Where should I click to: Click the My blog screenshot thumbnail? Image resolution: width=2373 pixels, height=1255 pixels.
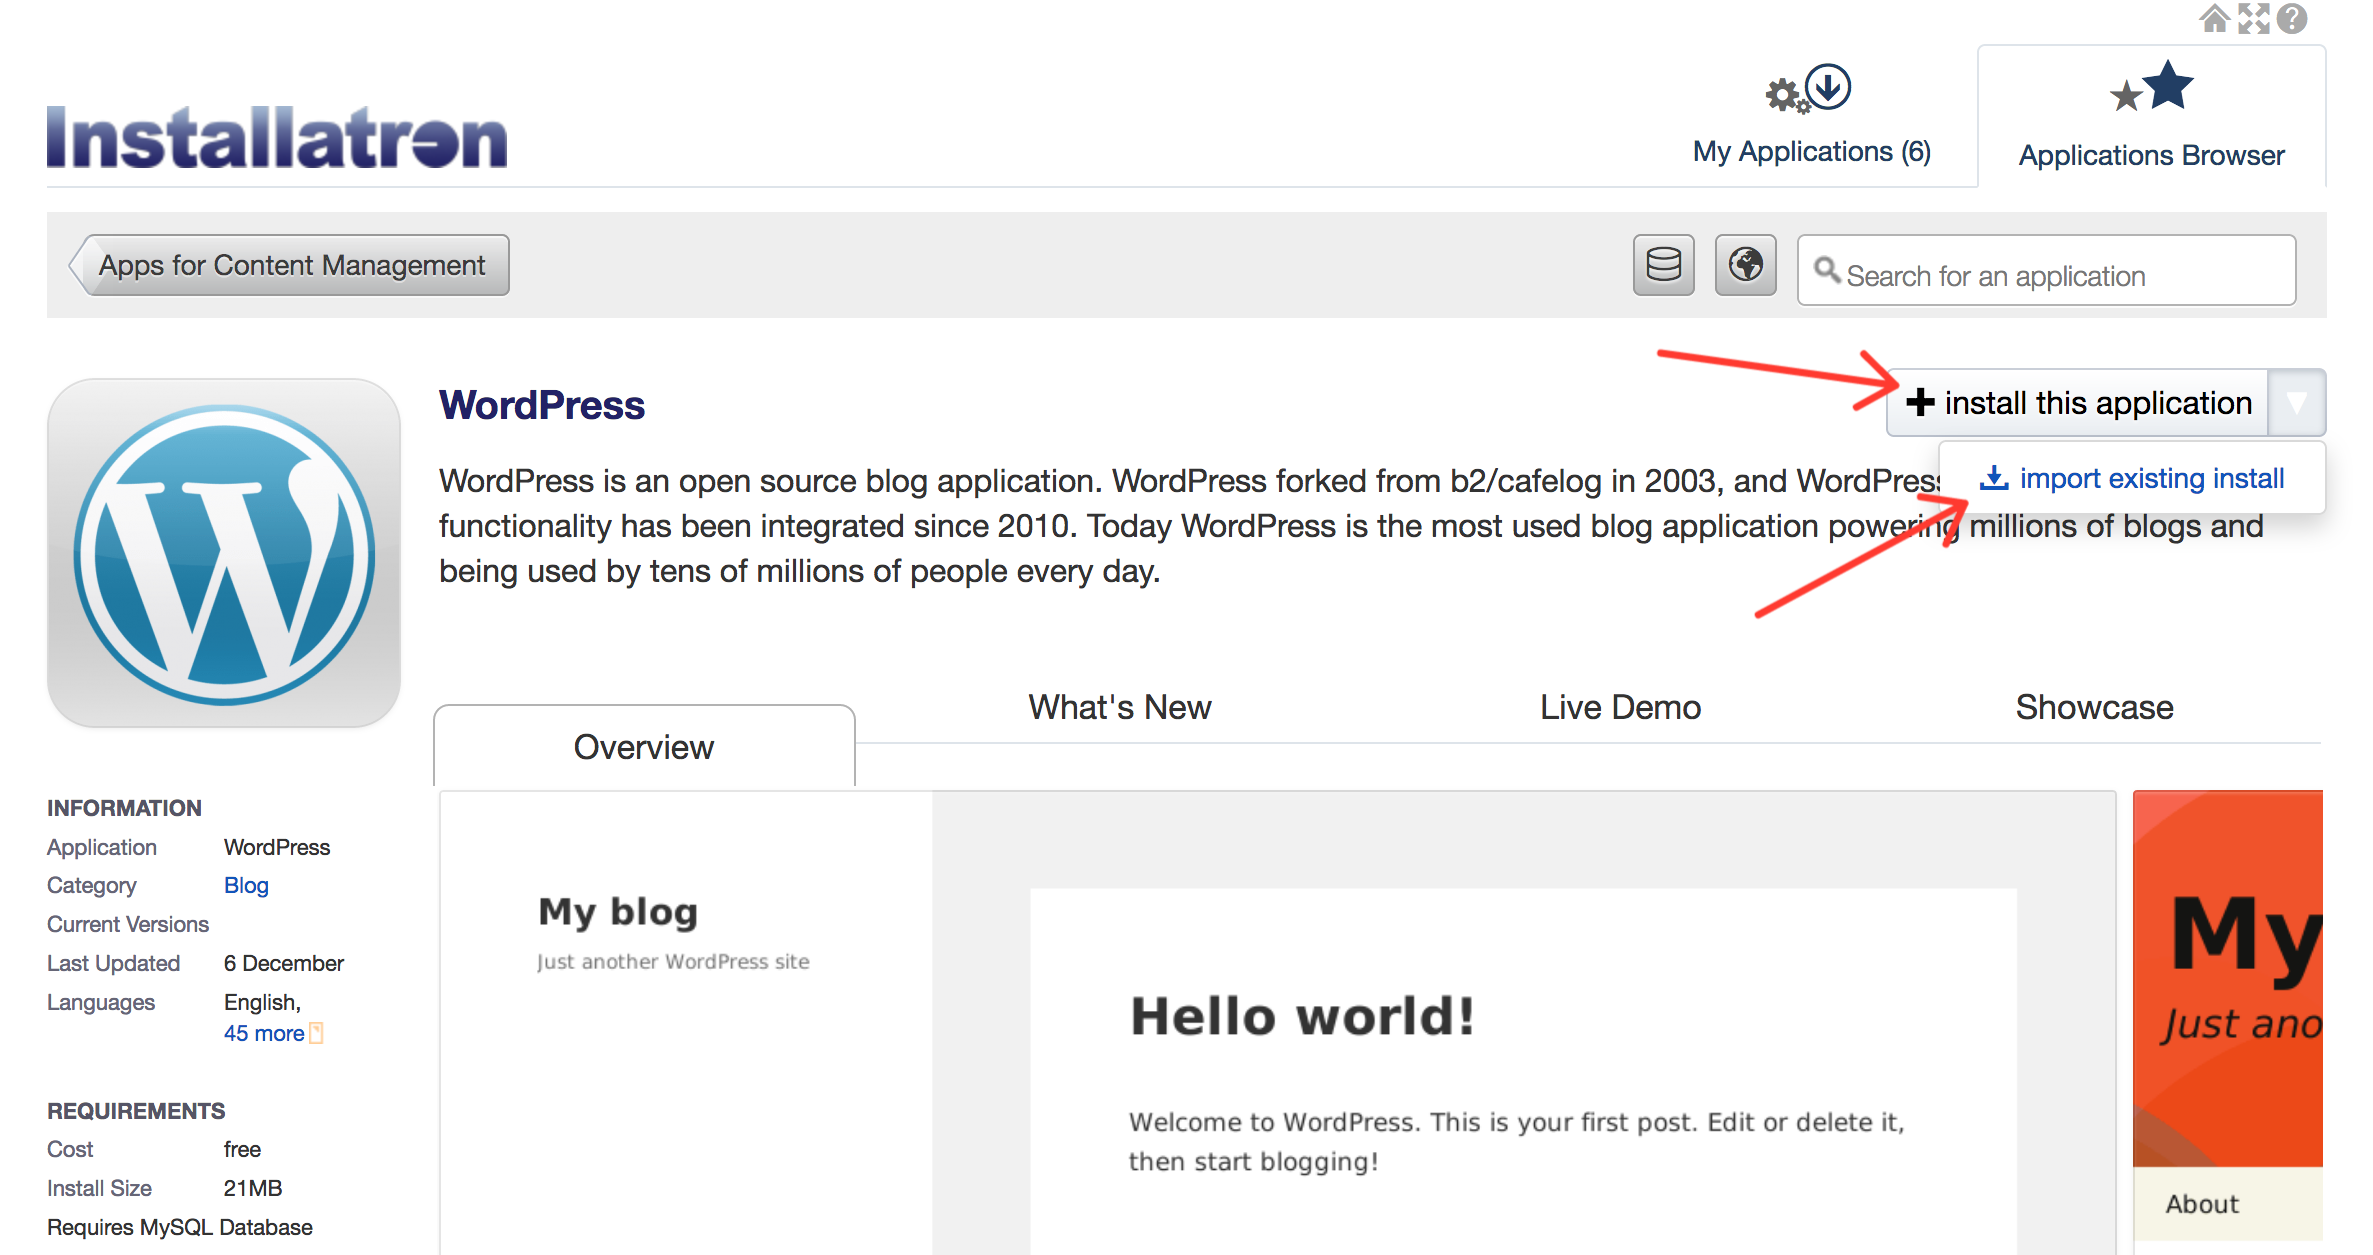[x=1278, y=1022]
